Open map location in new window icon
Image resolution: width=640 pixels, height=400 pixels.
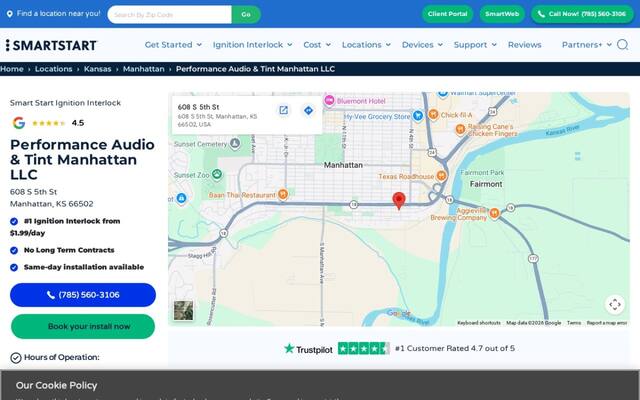pyautogui.click(x=283, y=110)
